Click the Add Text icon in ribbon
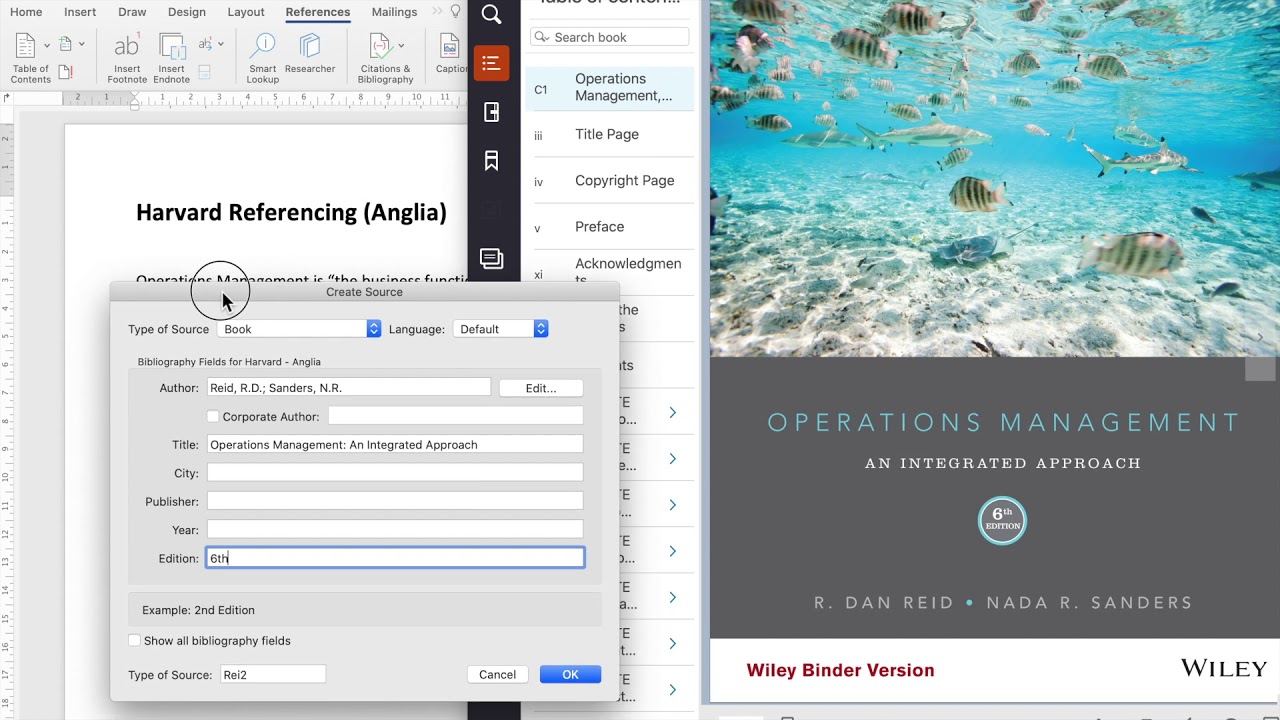Viewport: 1280px width, 720px height. [65, 44]
